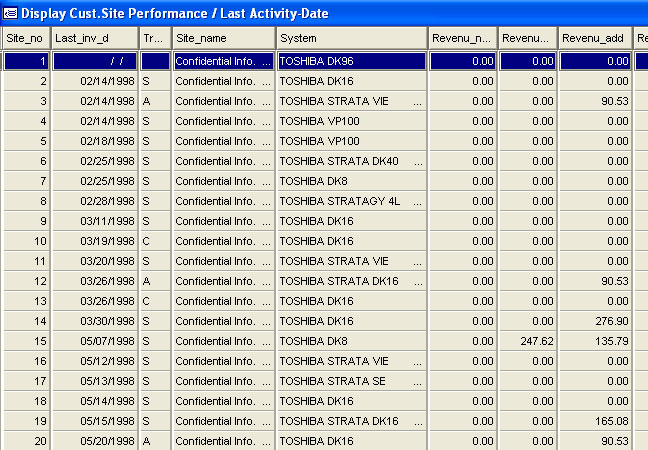Select Site_no cell 2
The image size is (648, 450).
click(27, 81)
